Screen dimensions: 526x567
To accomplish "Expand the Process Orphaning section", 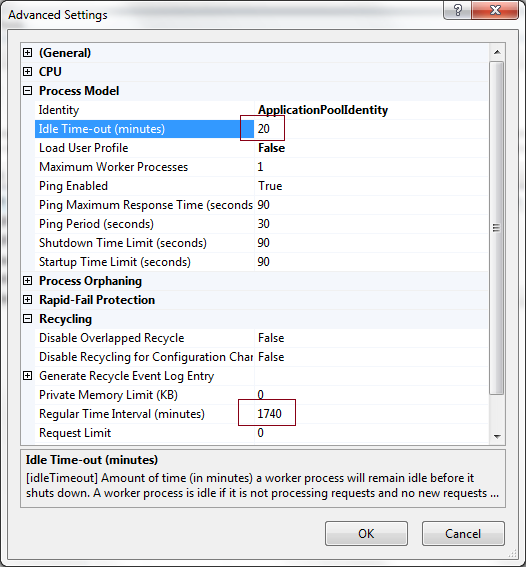I will click(x=27, y=281).
